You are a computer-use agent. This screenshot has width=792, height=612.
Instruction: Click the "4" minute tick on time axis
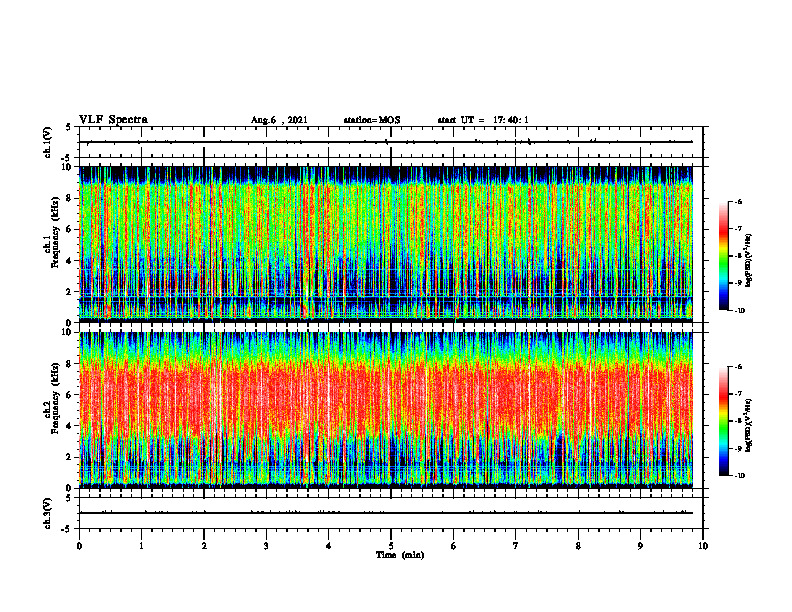(328, 546)
